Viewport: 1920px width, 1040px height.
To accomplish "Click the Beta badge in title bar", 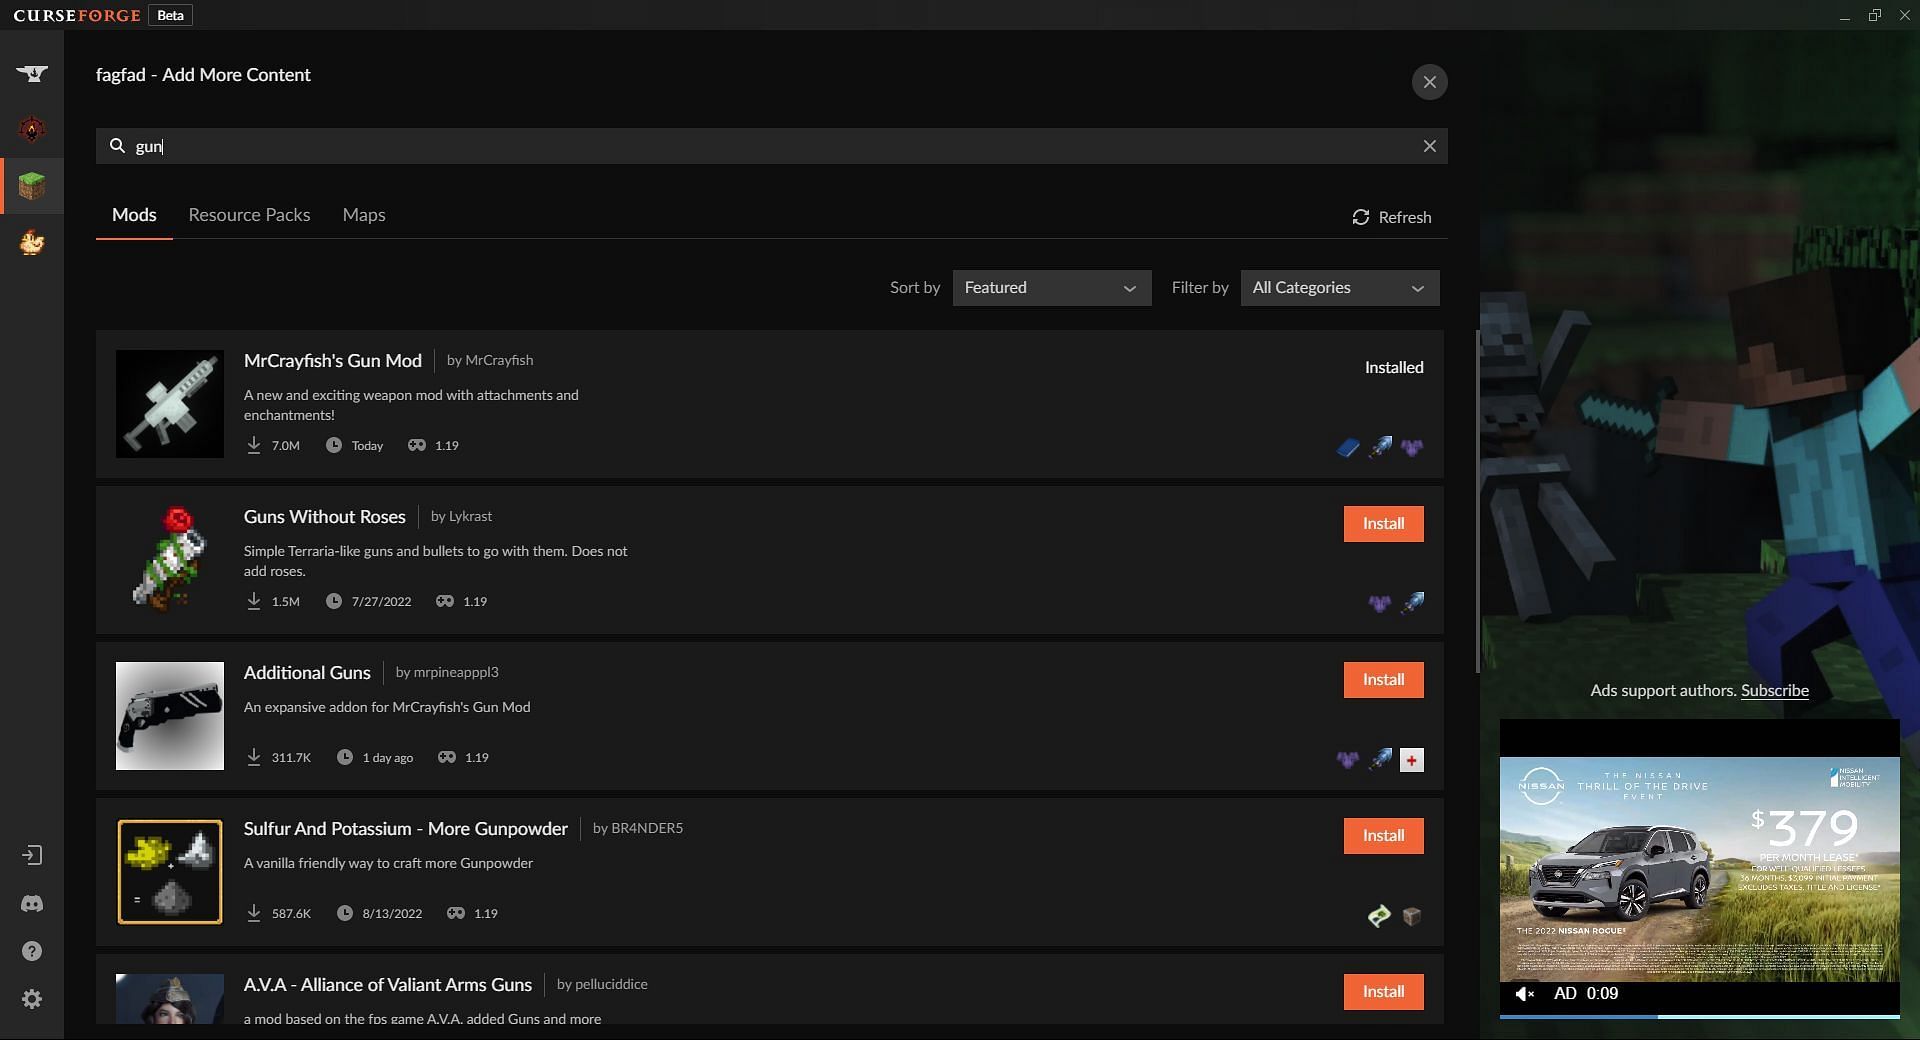I will pos(170,15).
